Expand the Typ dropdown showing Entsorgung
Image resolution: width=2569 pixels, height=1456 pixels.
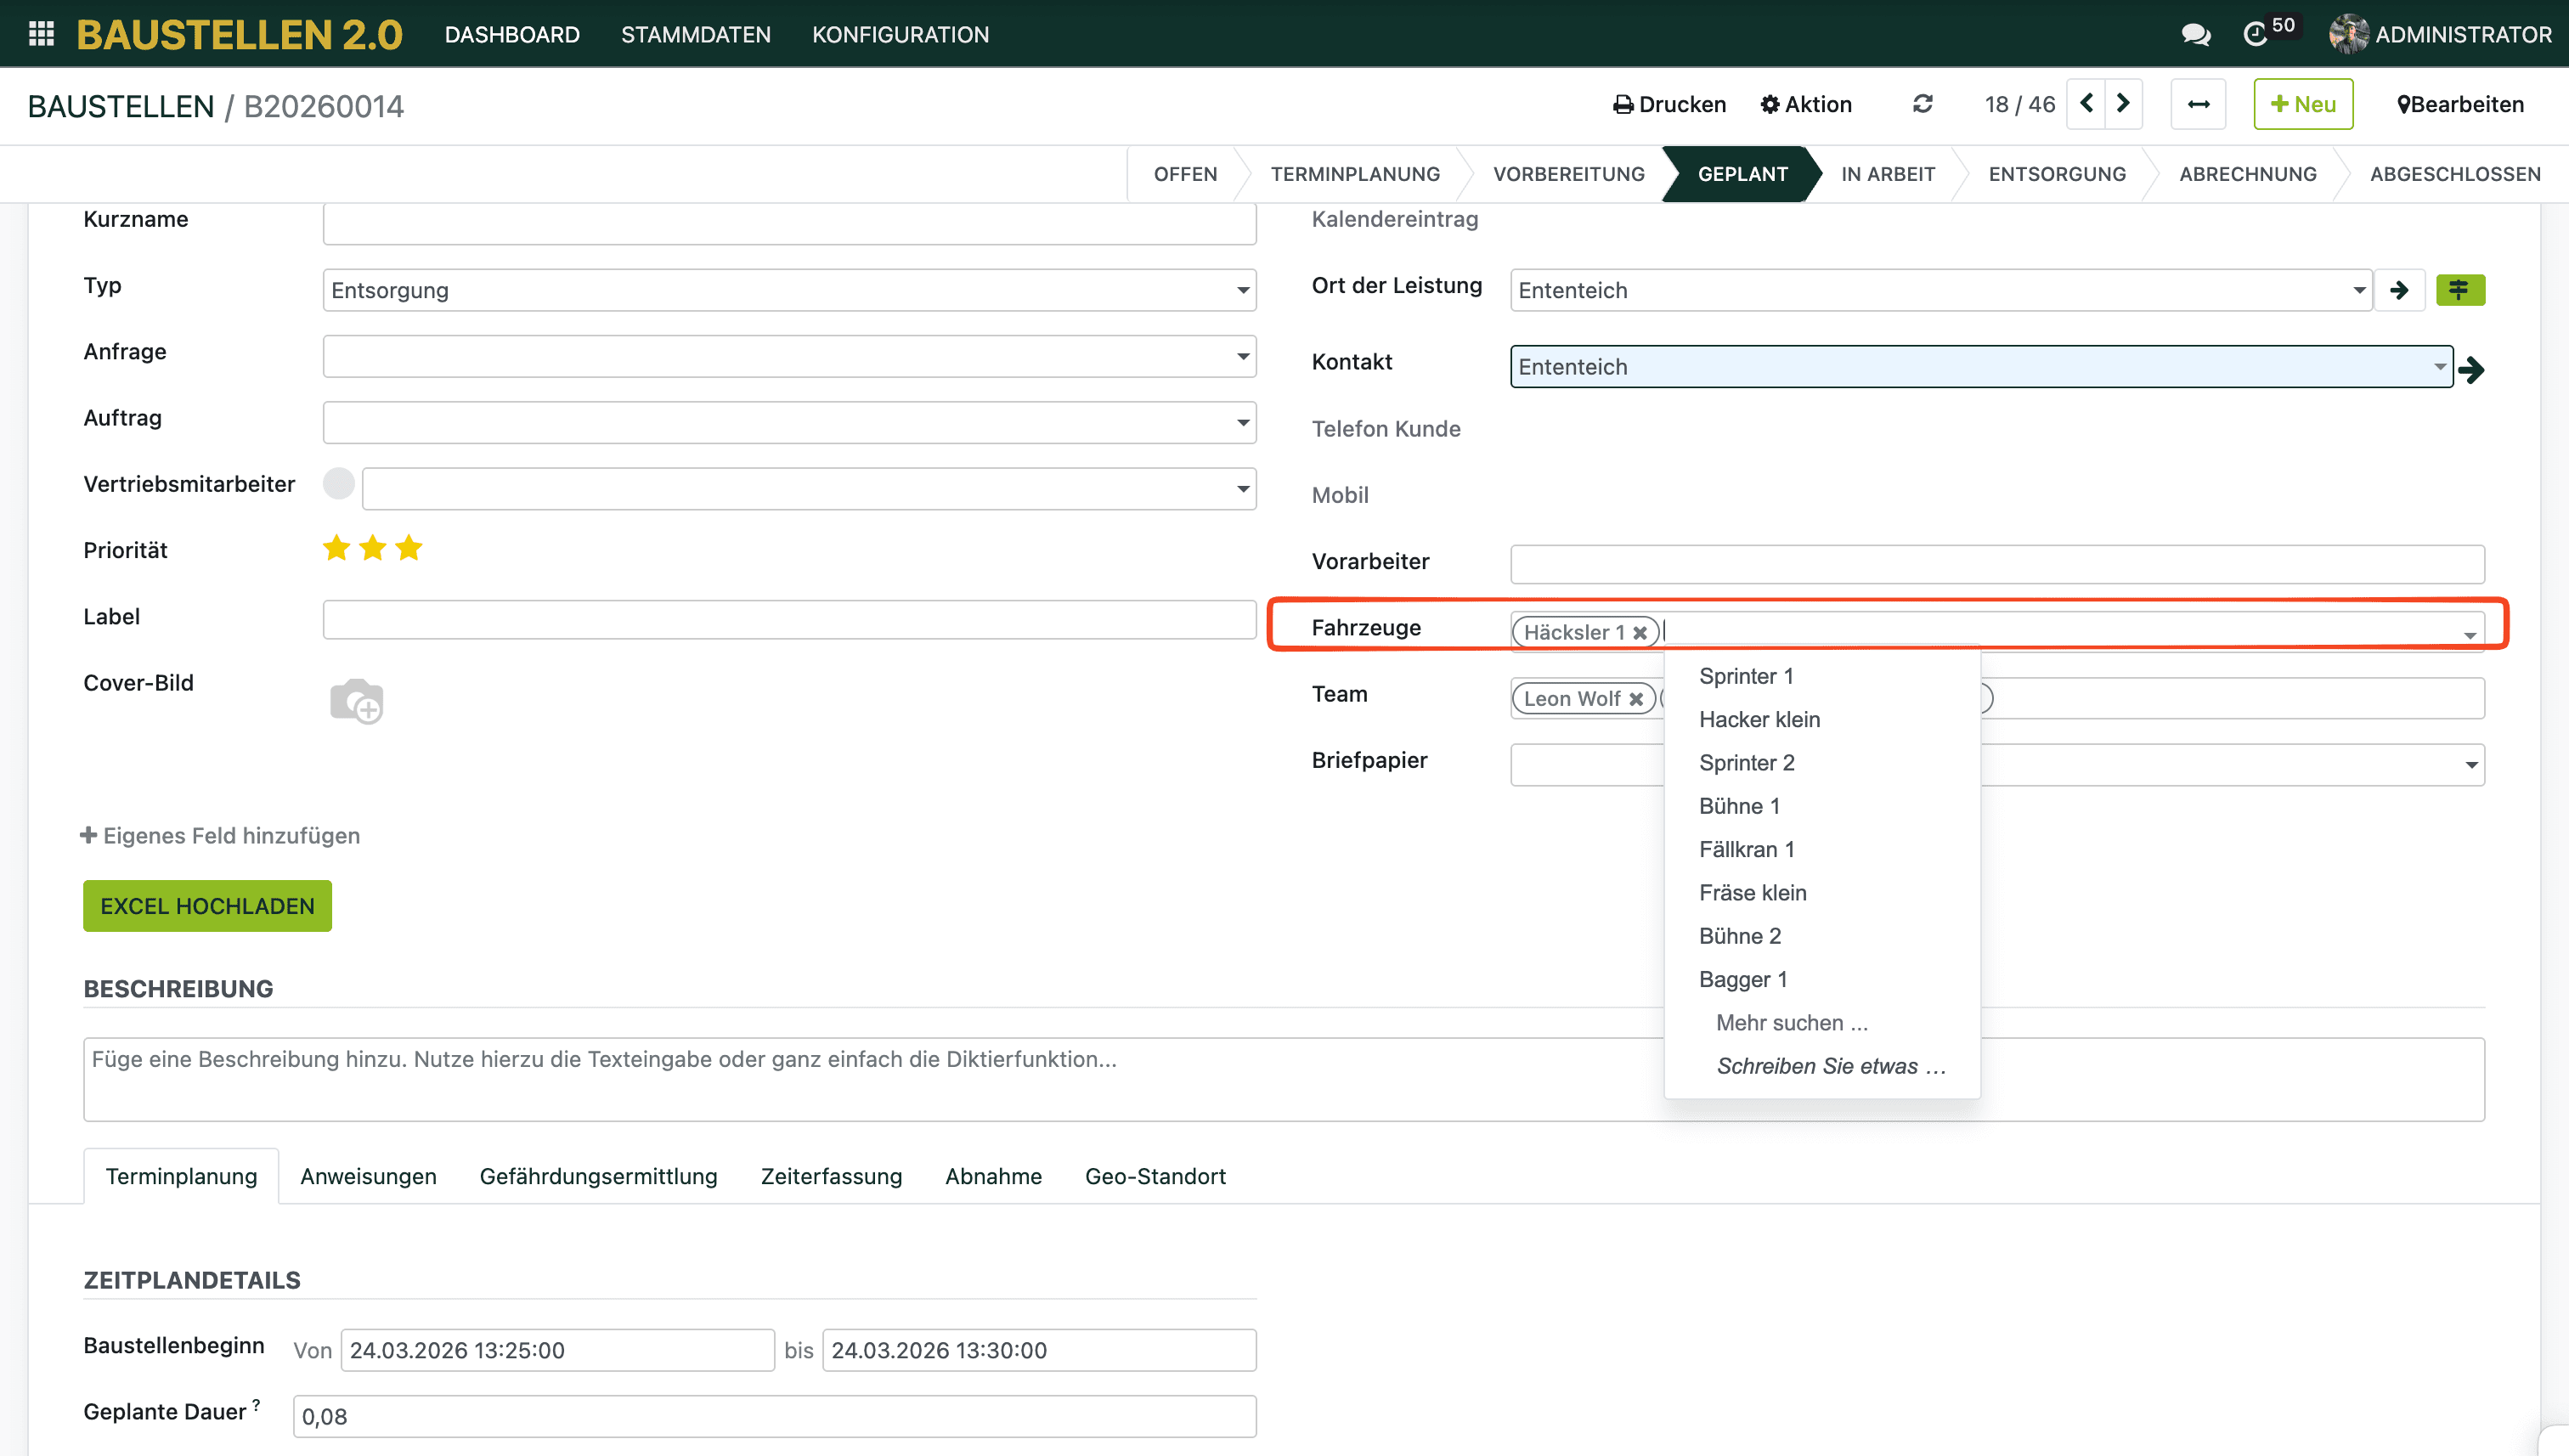point(1242,290)
